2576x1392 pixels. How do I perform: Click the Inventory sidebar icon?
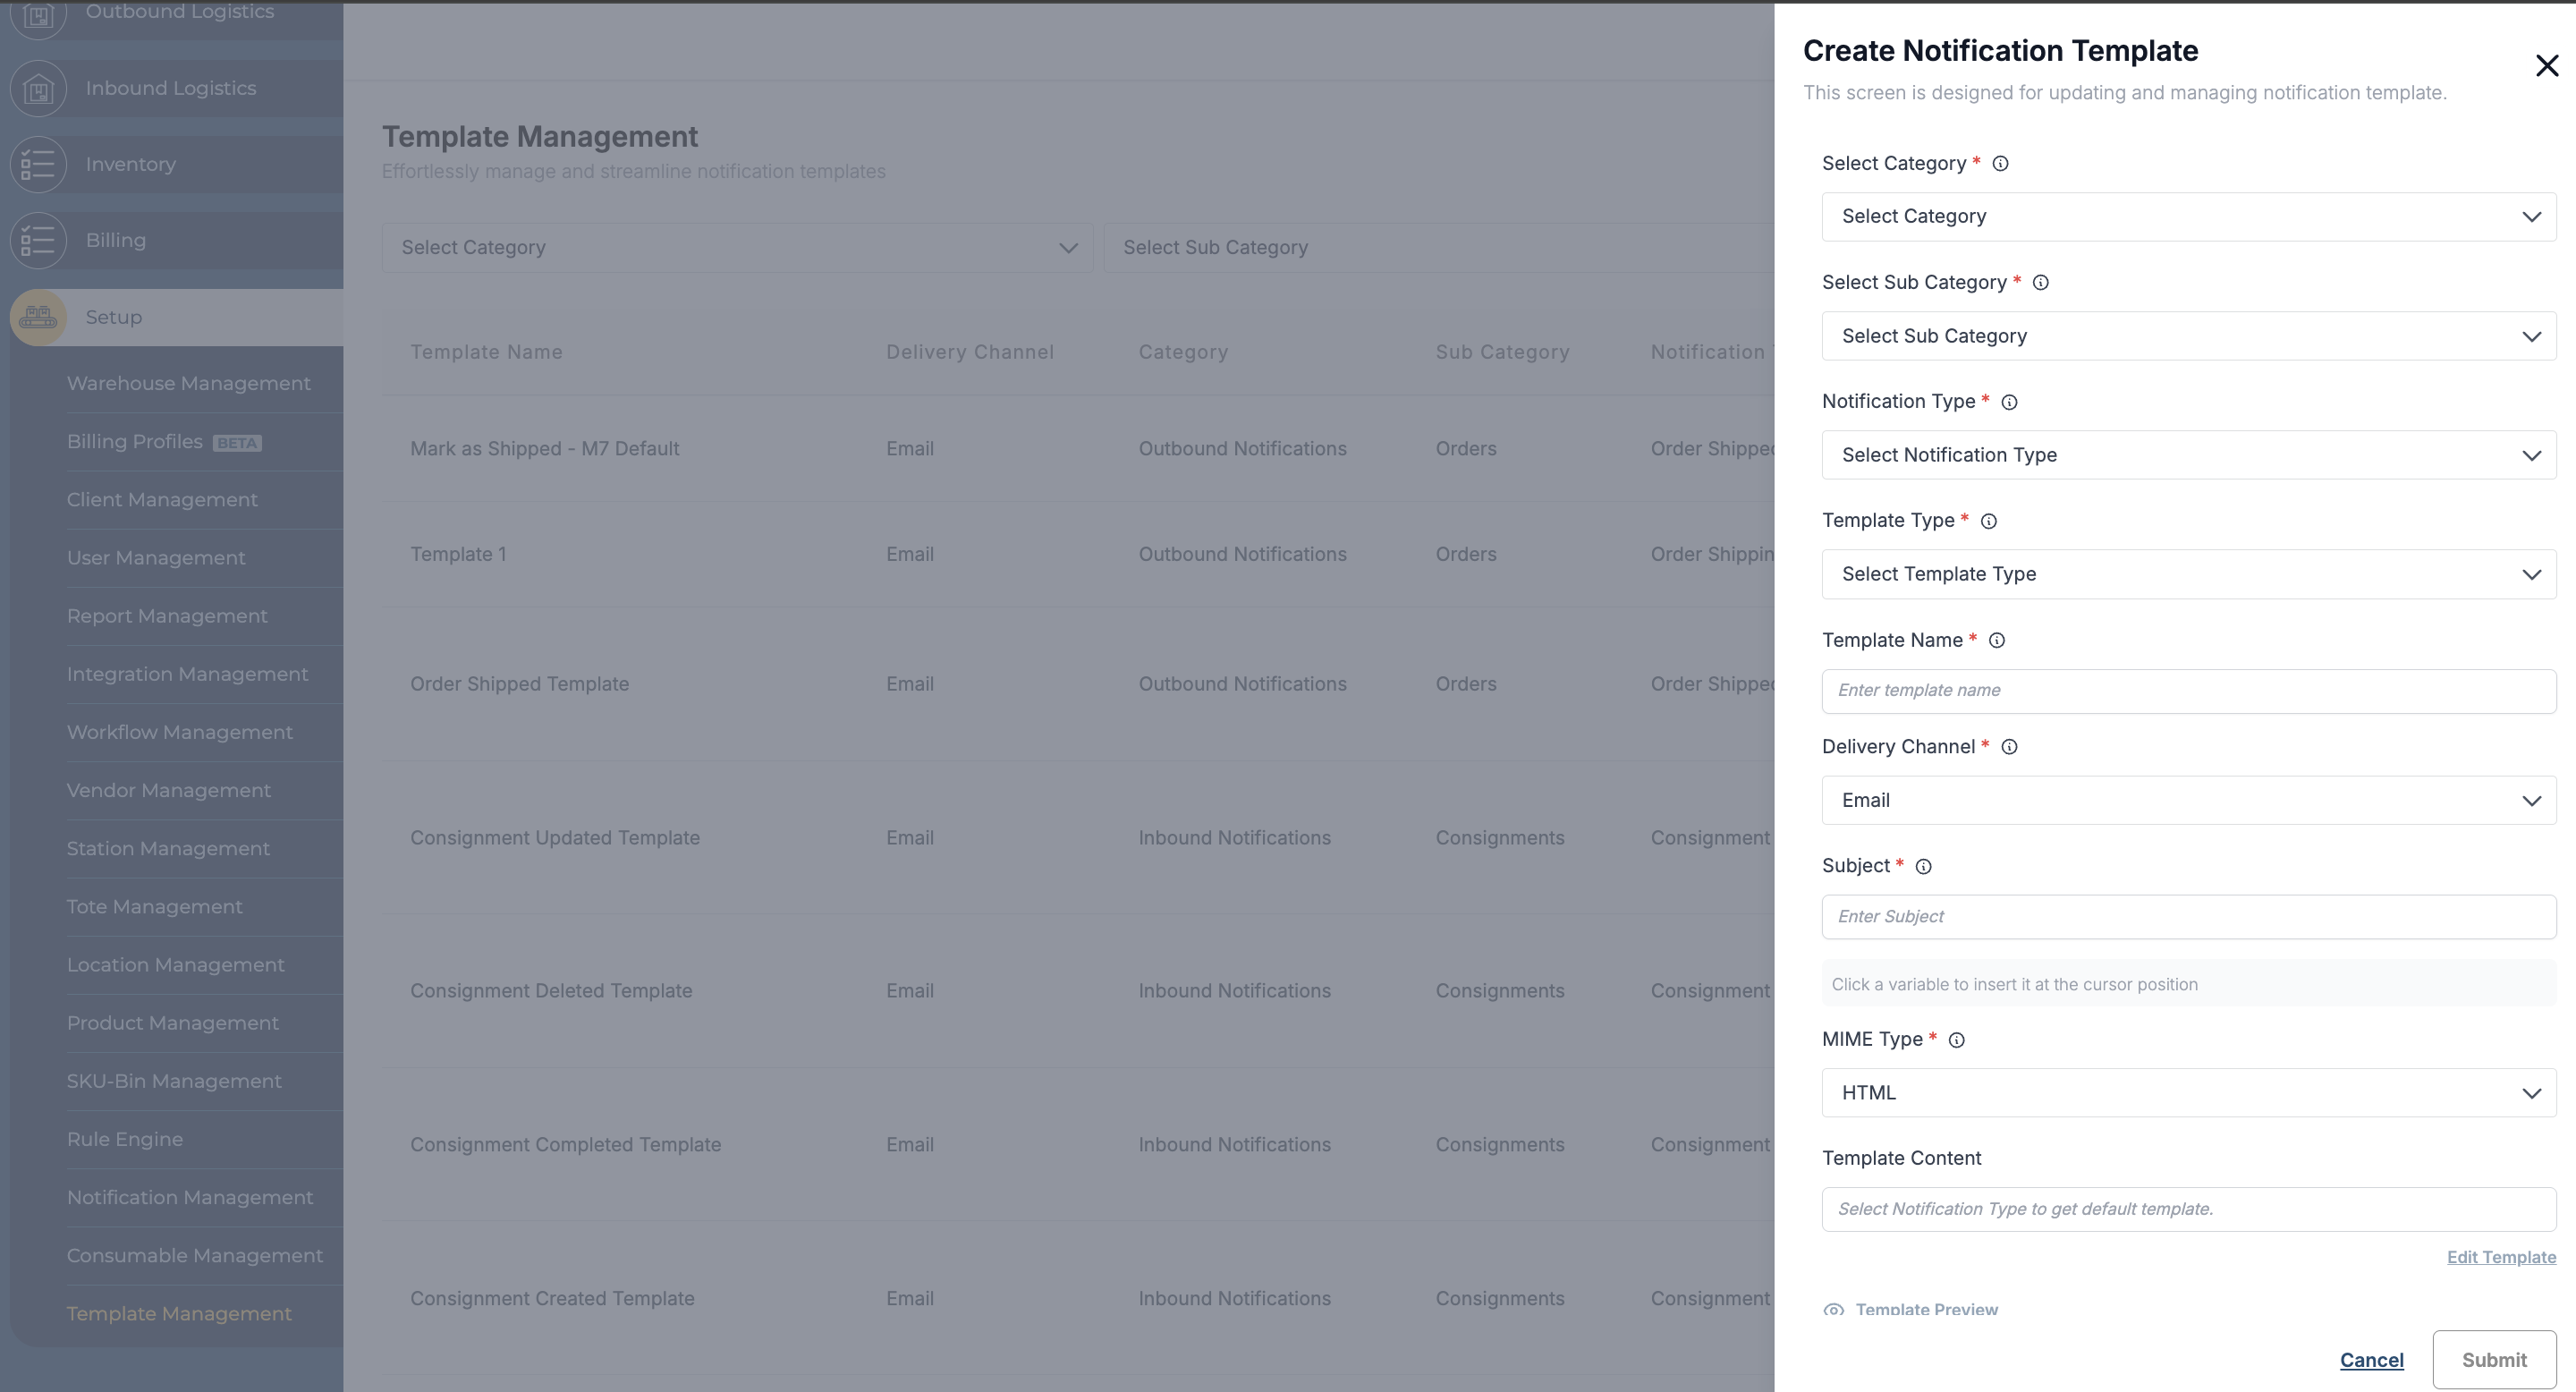(38, 165)
